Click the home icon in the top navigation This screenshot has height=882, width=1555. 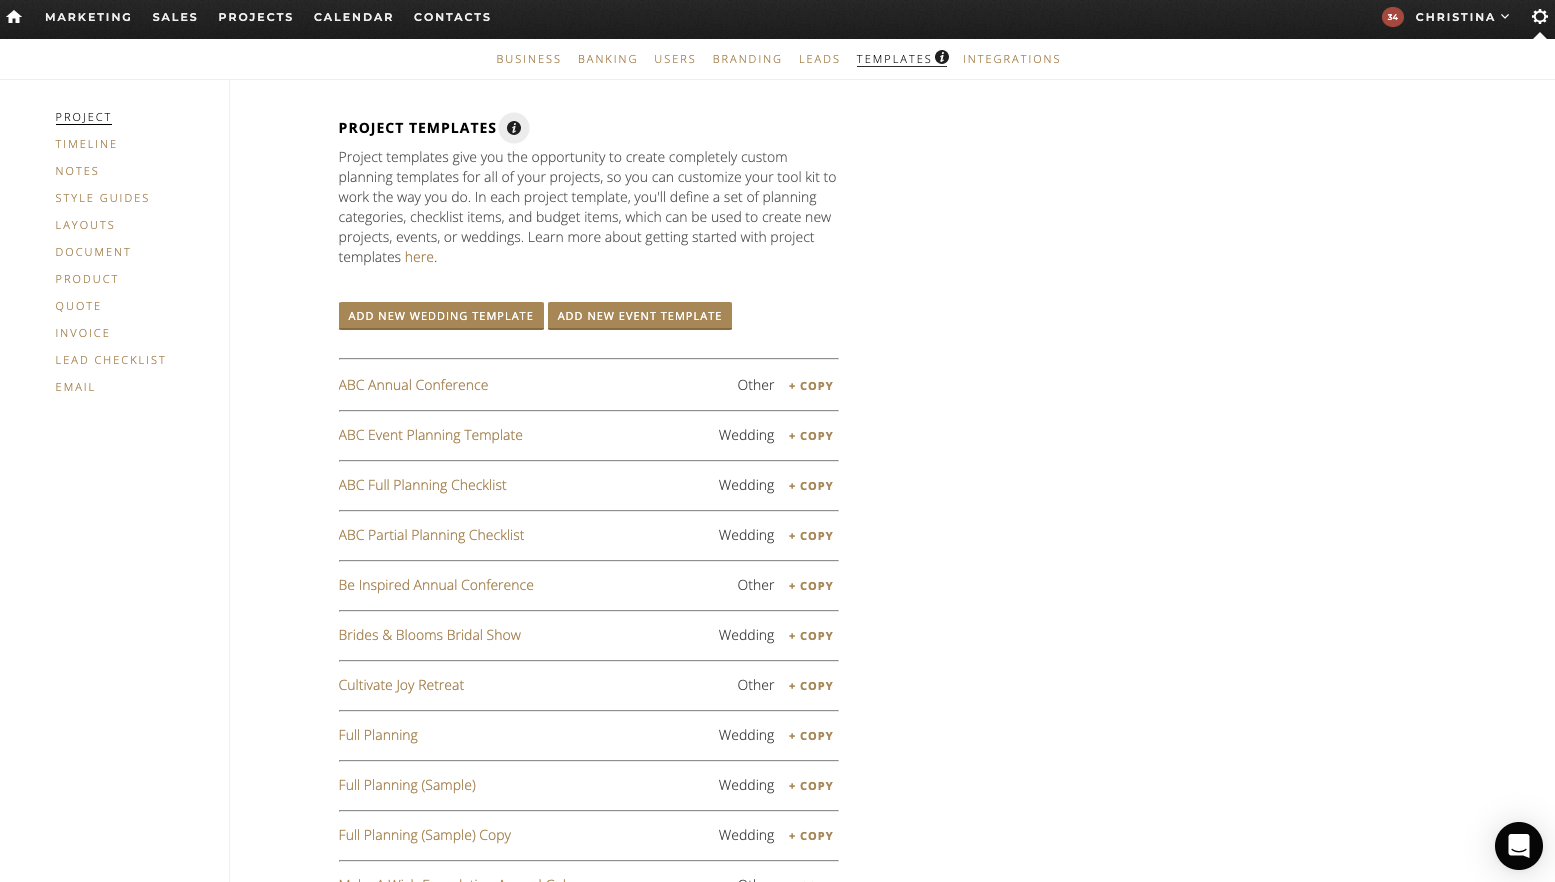coord(14,16)
